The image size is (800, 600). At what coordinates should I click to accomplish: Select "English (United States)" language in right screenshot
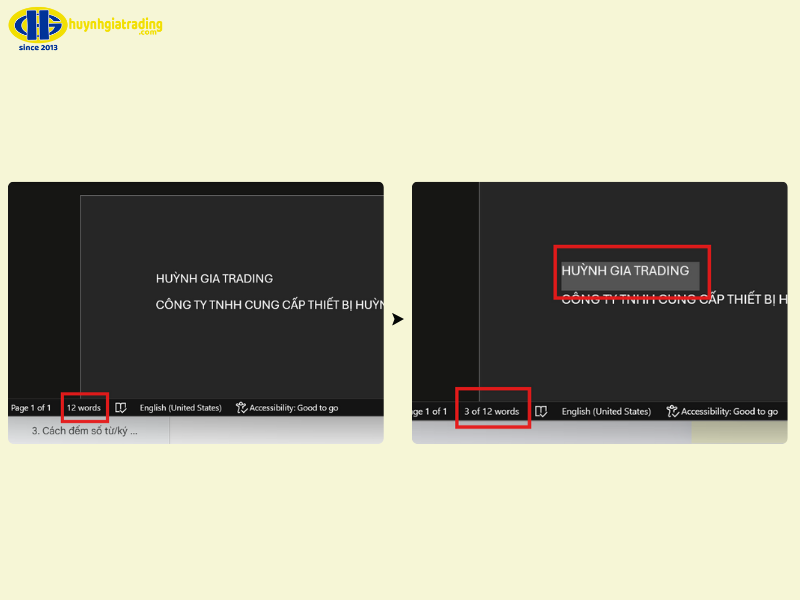[606, 411]
